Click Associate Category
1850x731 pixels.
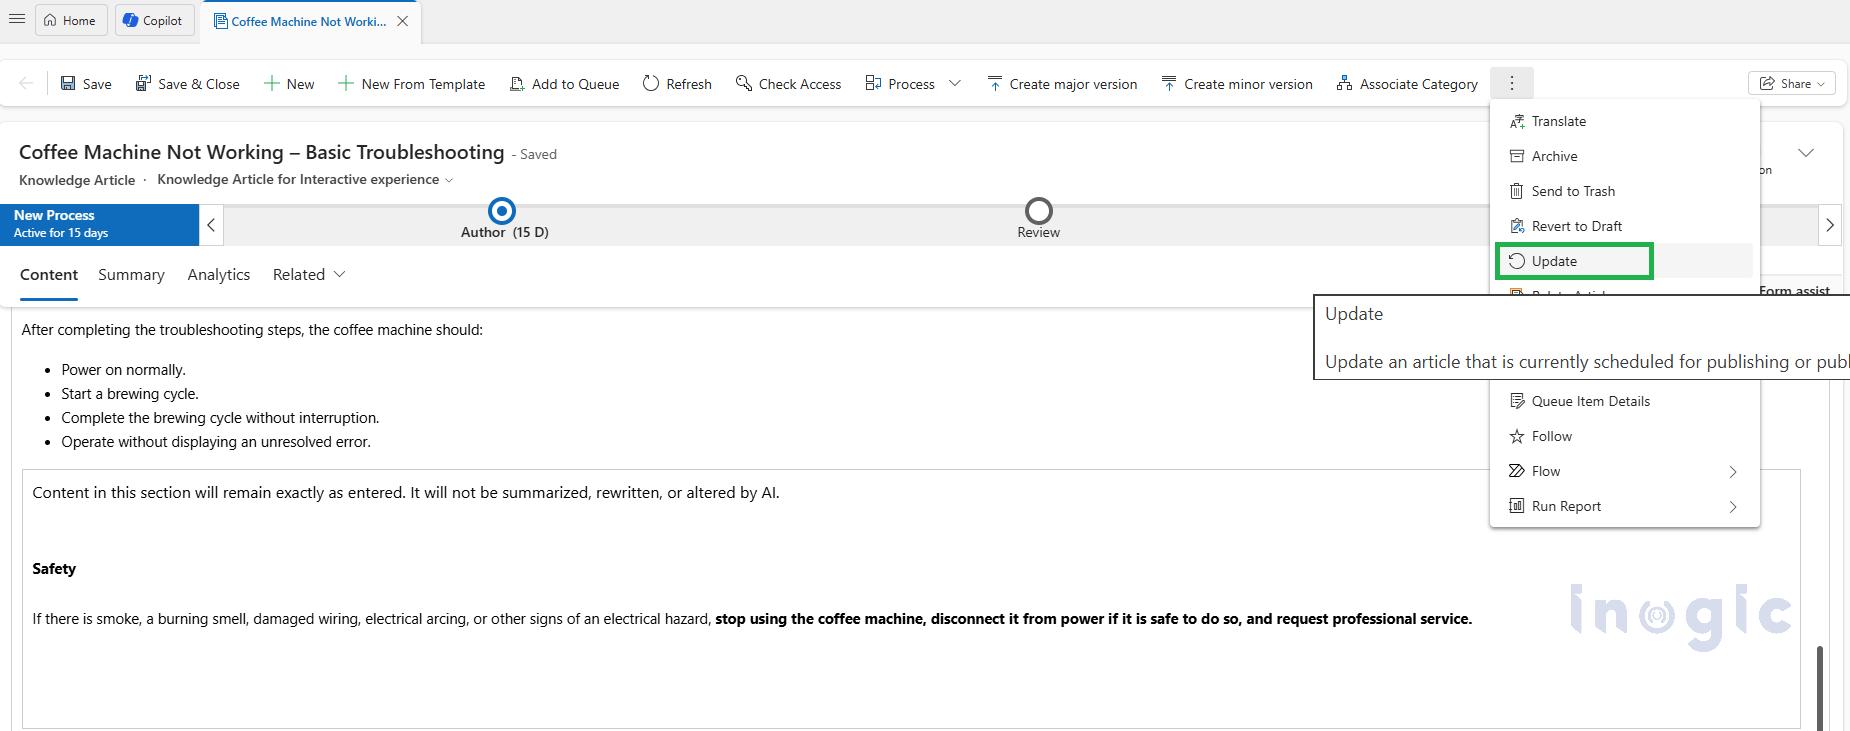click(x=1407, y=84)
